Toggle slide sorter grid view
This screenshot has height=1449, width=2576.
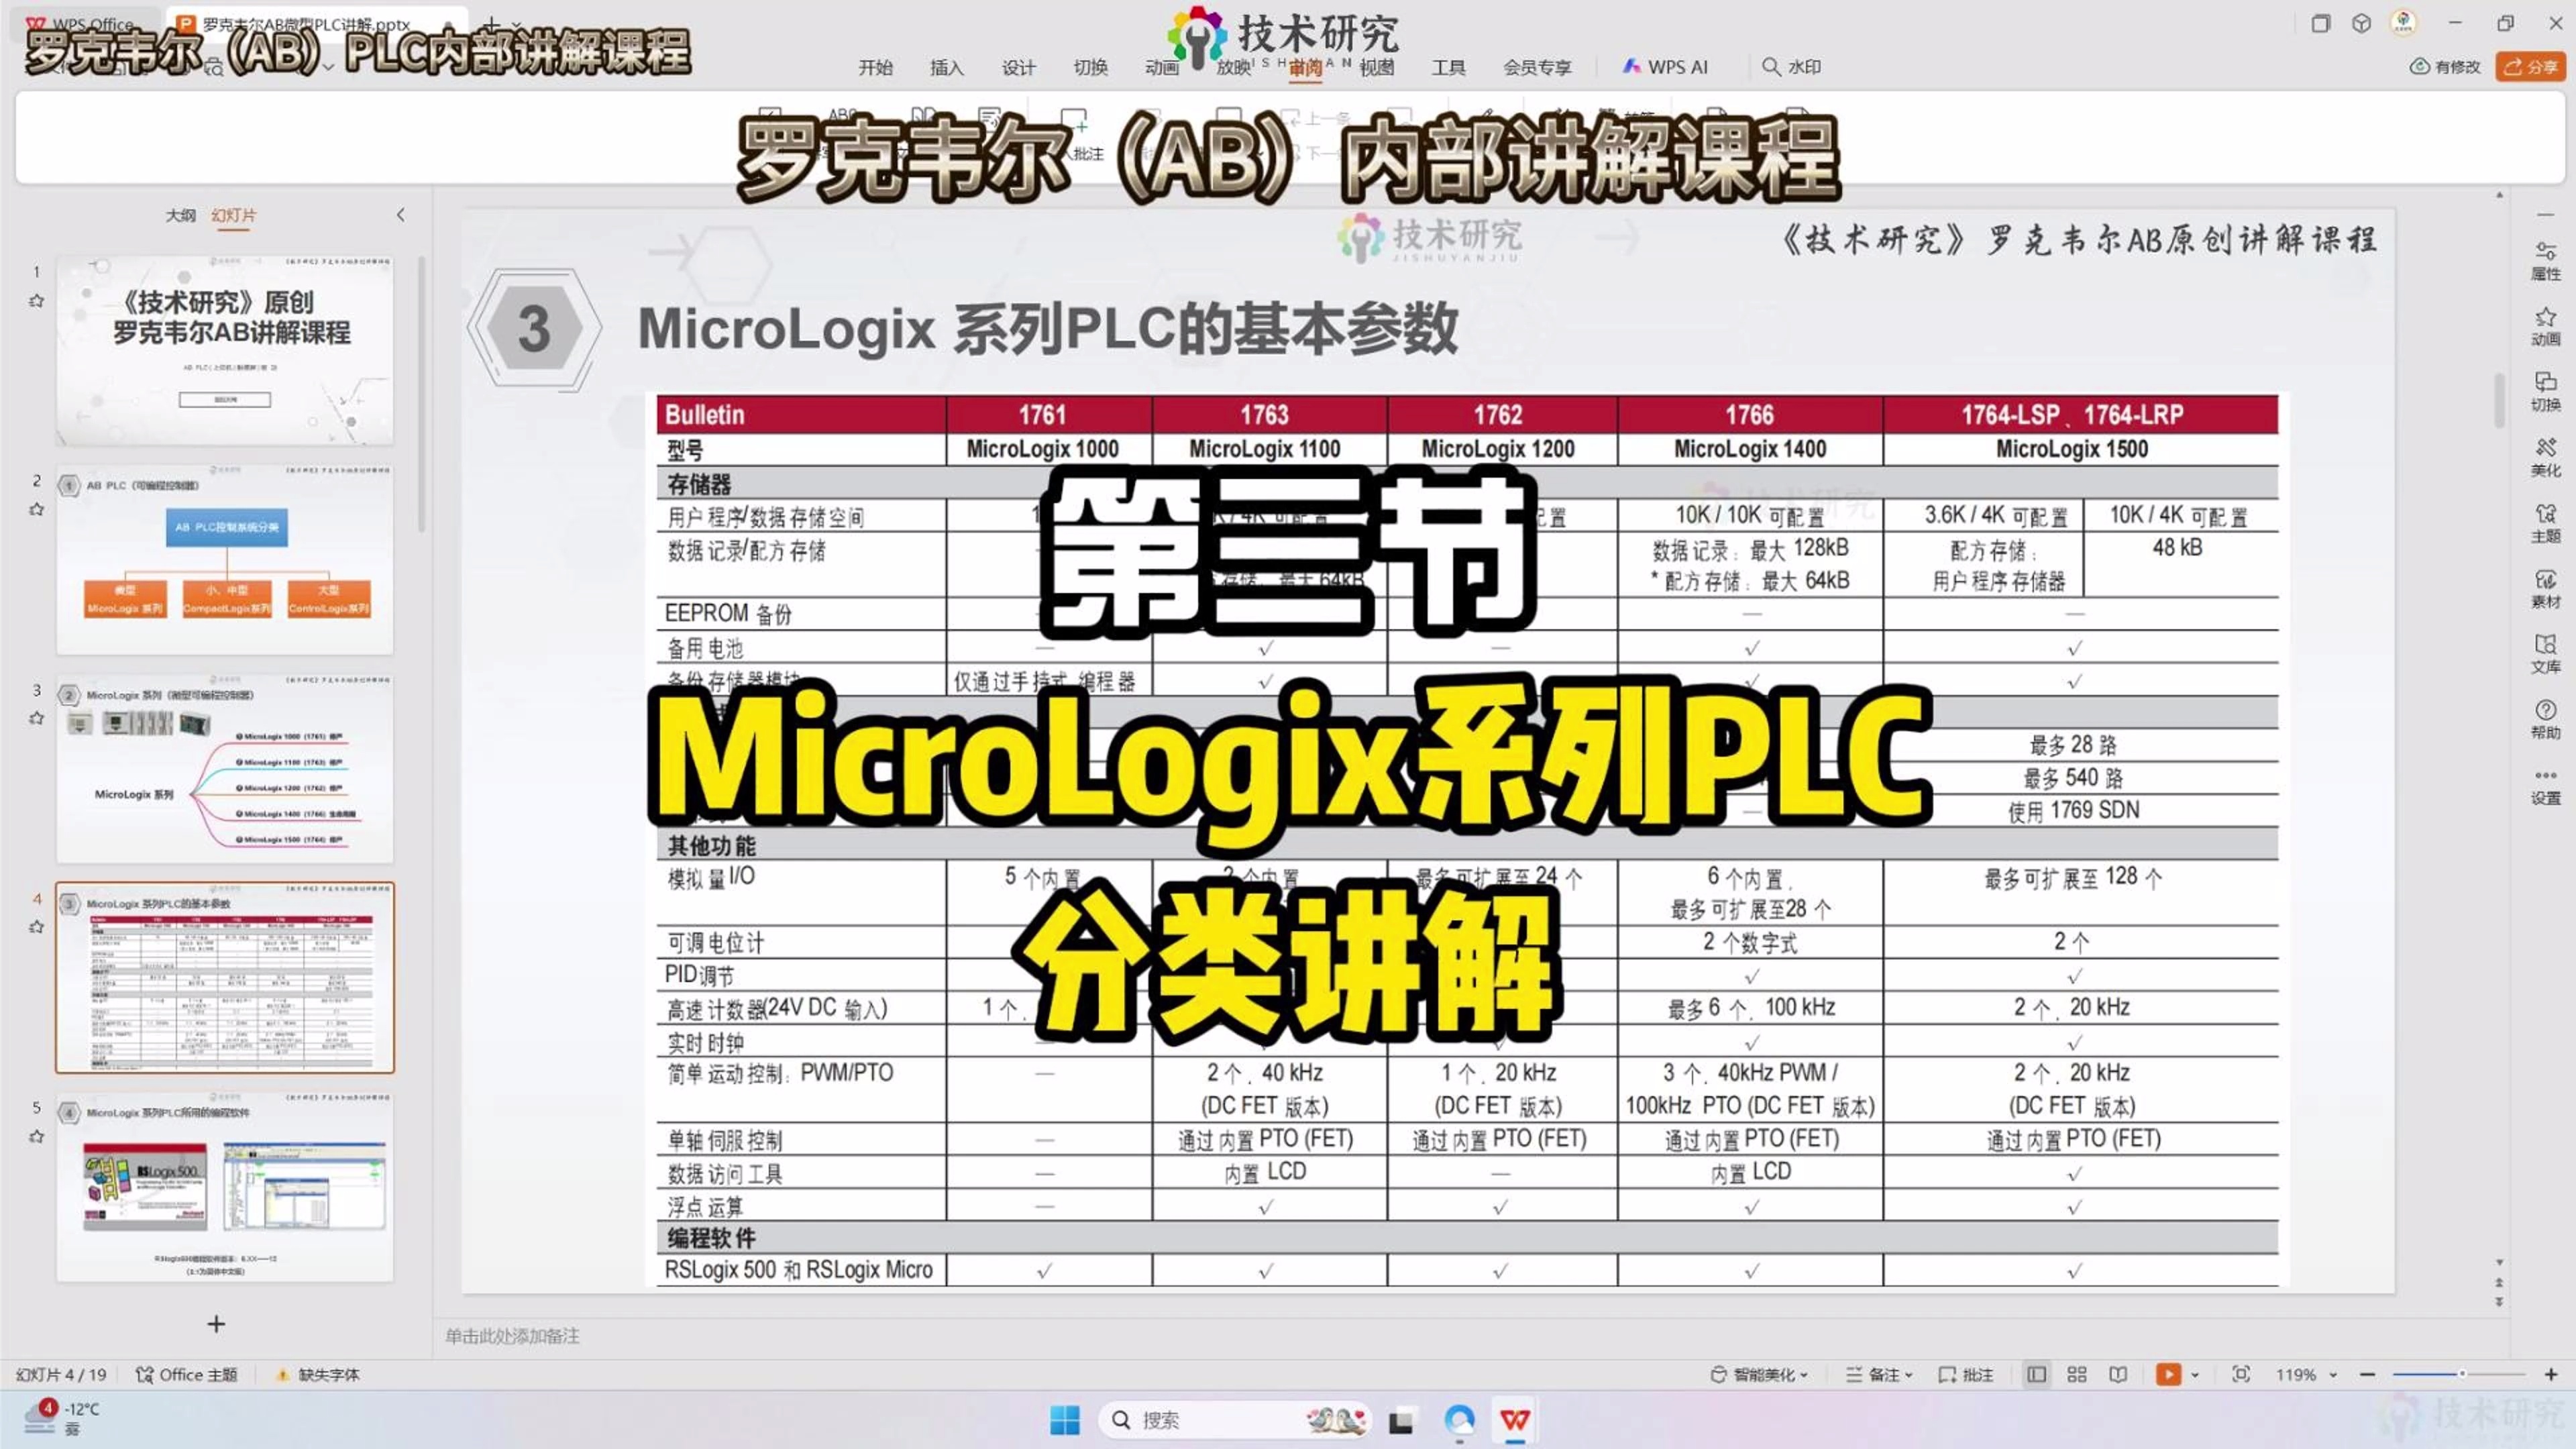tap(2077, 1374)
